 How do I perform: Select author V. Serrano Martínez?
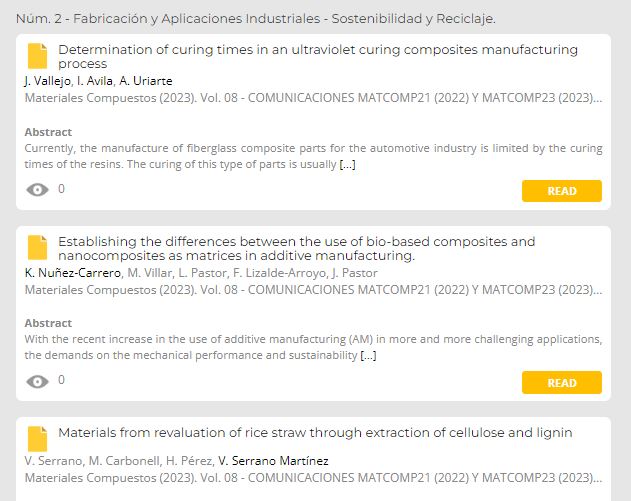tap(273, 461)
